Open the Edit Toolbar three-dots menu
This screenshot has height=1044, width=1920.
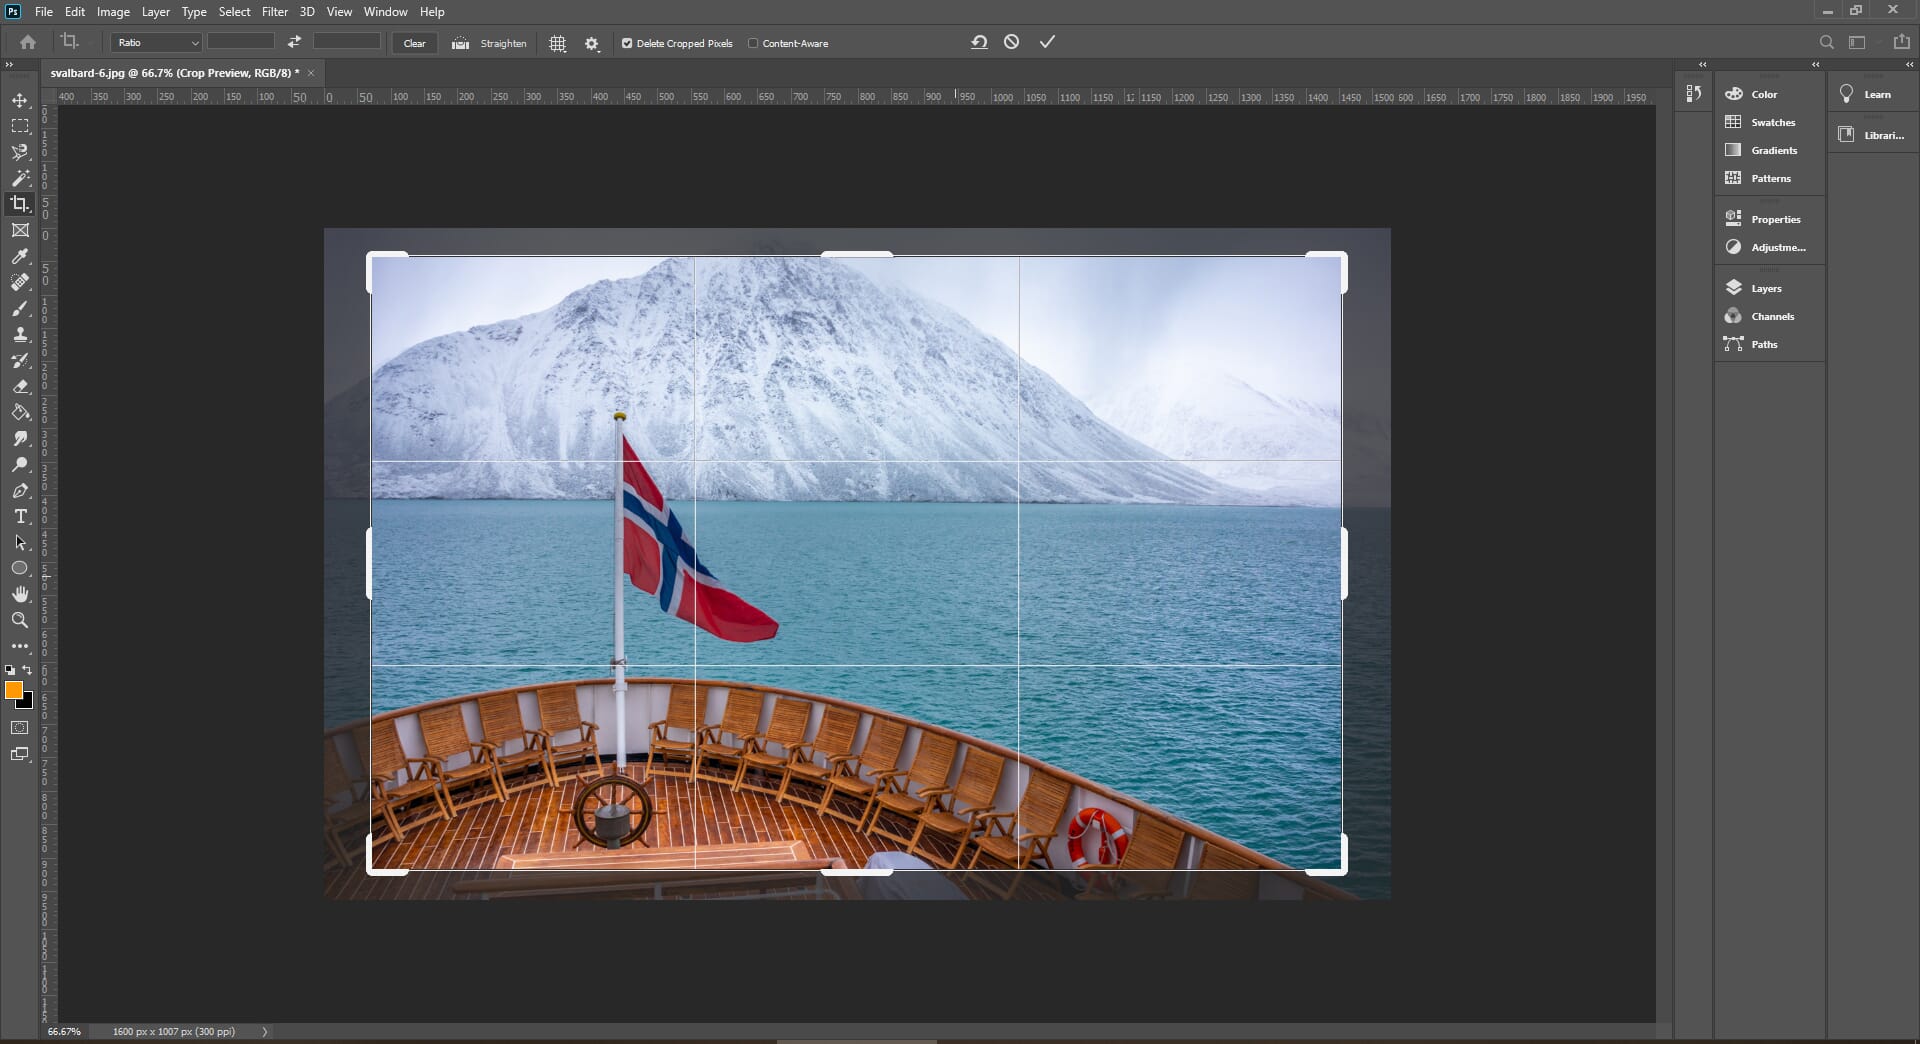point(20,646)
